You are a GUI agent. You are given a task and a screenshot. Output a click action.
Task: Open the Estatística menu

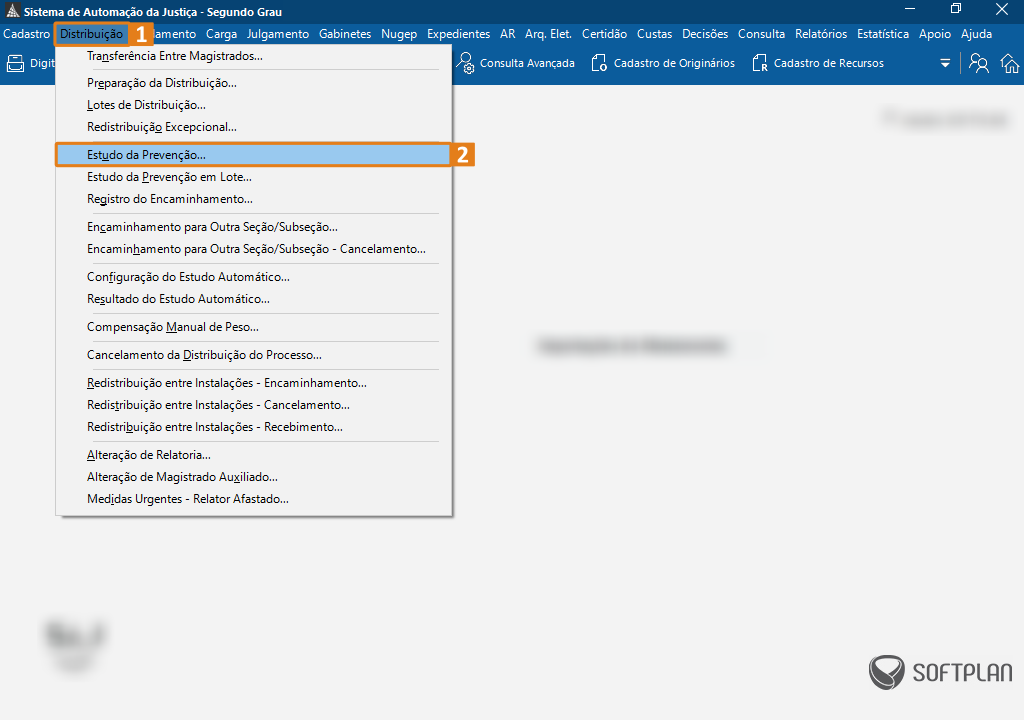(x=883, y=34)
